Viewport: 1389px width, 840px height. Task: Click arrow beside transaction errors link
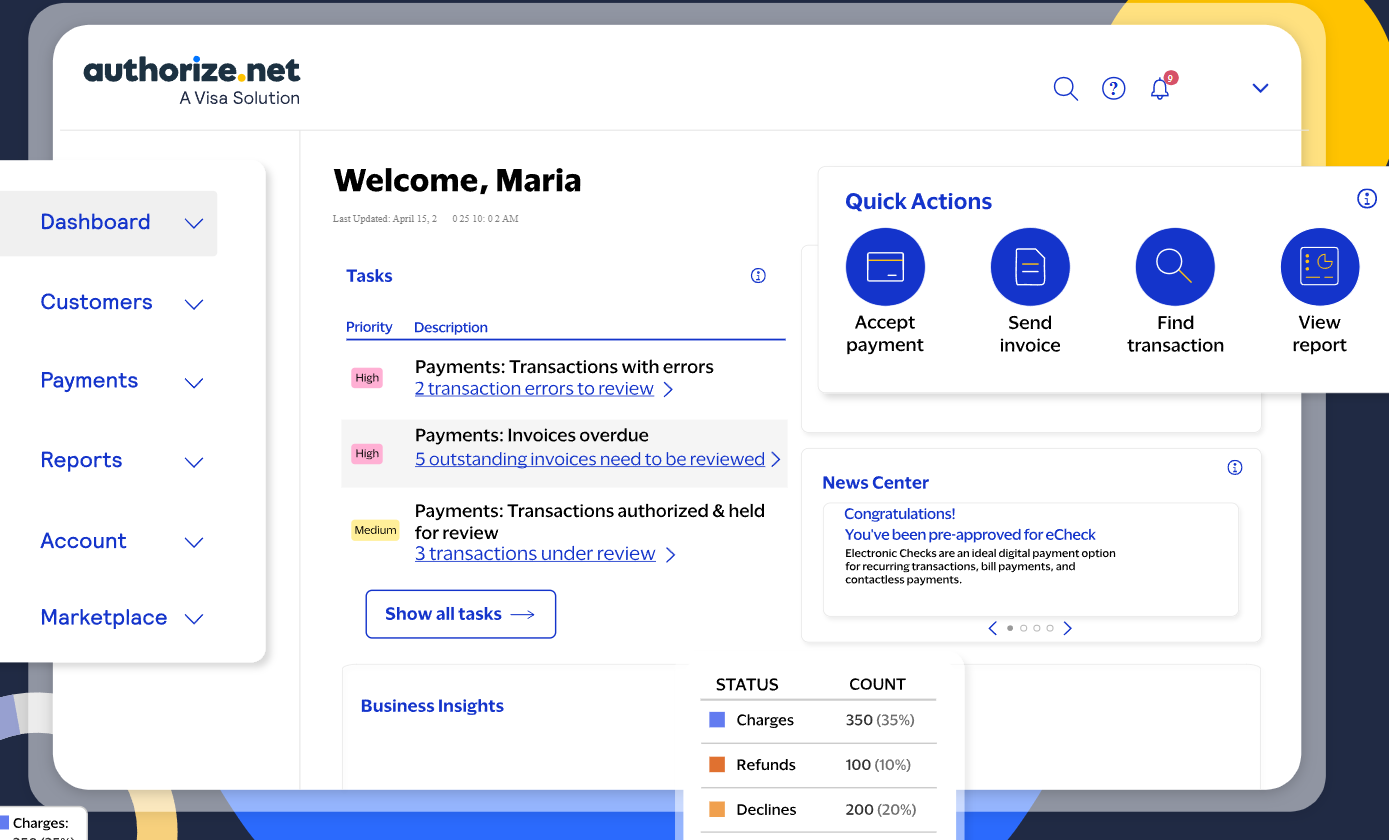668,389
